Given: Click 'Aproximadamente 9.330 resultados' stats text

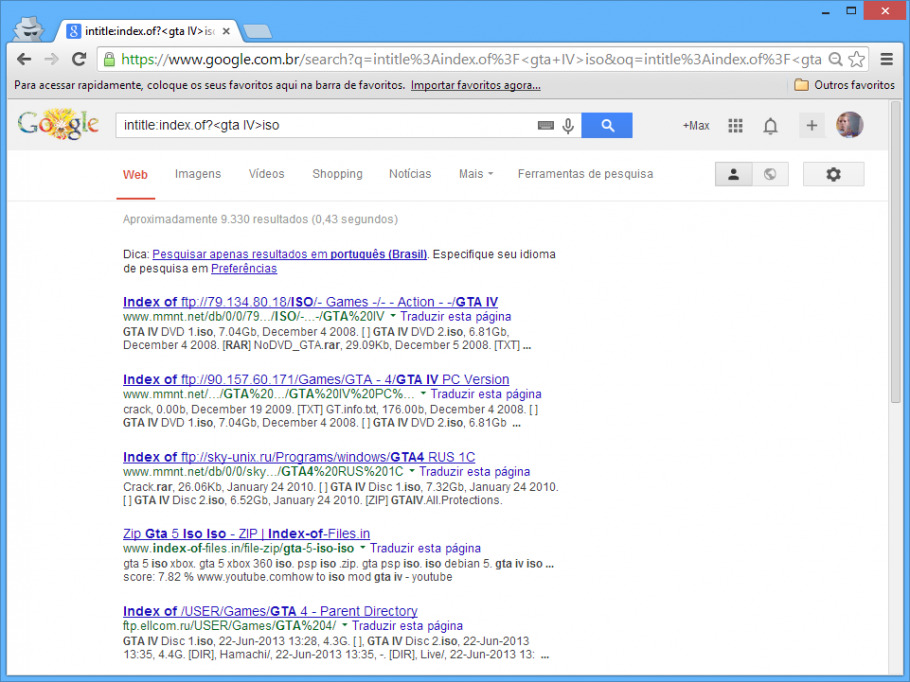Looking at the screenshot, I should click(x=261, y=219).
